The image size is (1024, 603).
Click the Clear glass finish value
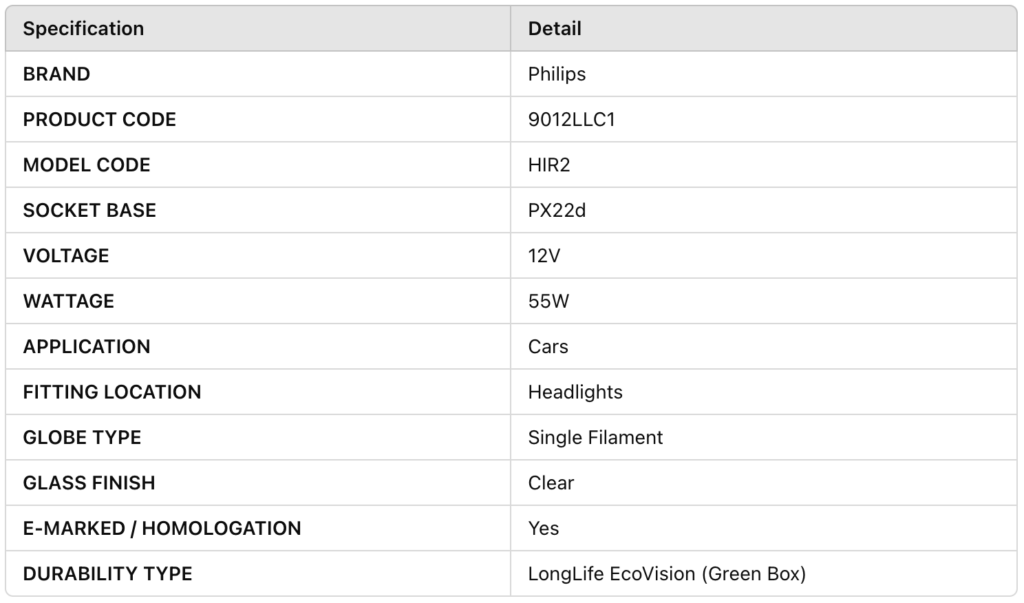551,483
